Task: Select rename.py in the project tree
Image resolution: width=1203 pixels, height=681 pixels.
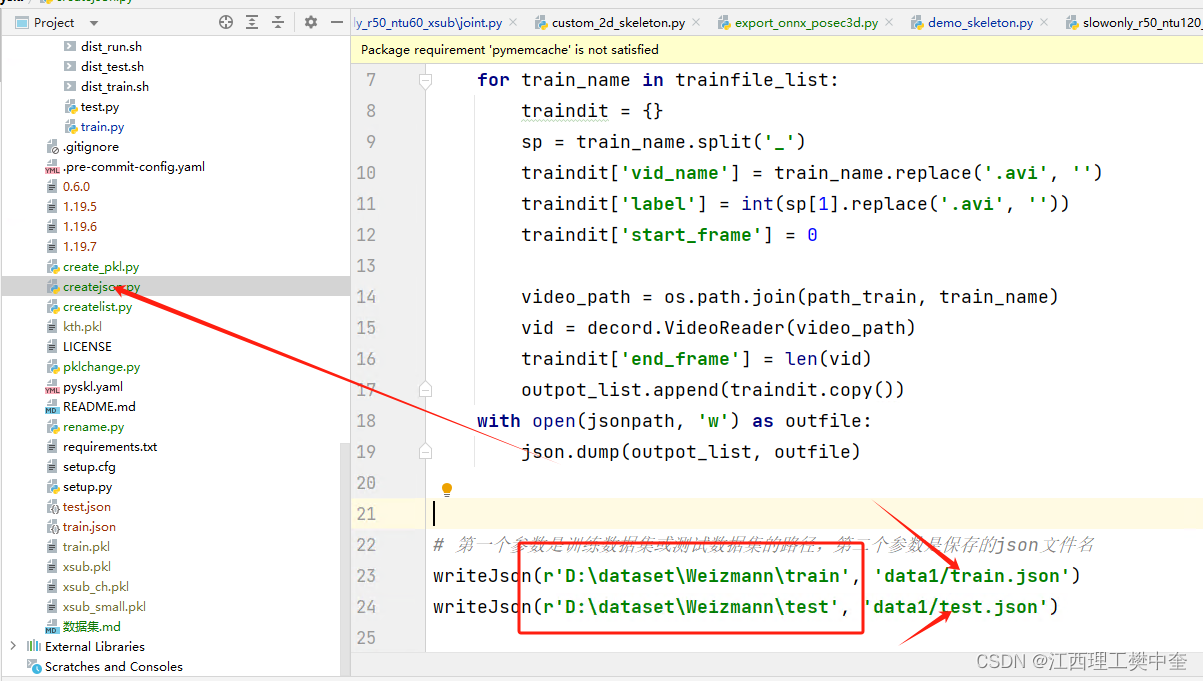Action: 93,427
